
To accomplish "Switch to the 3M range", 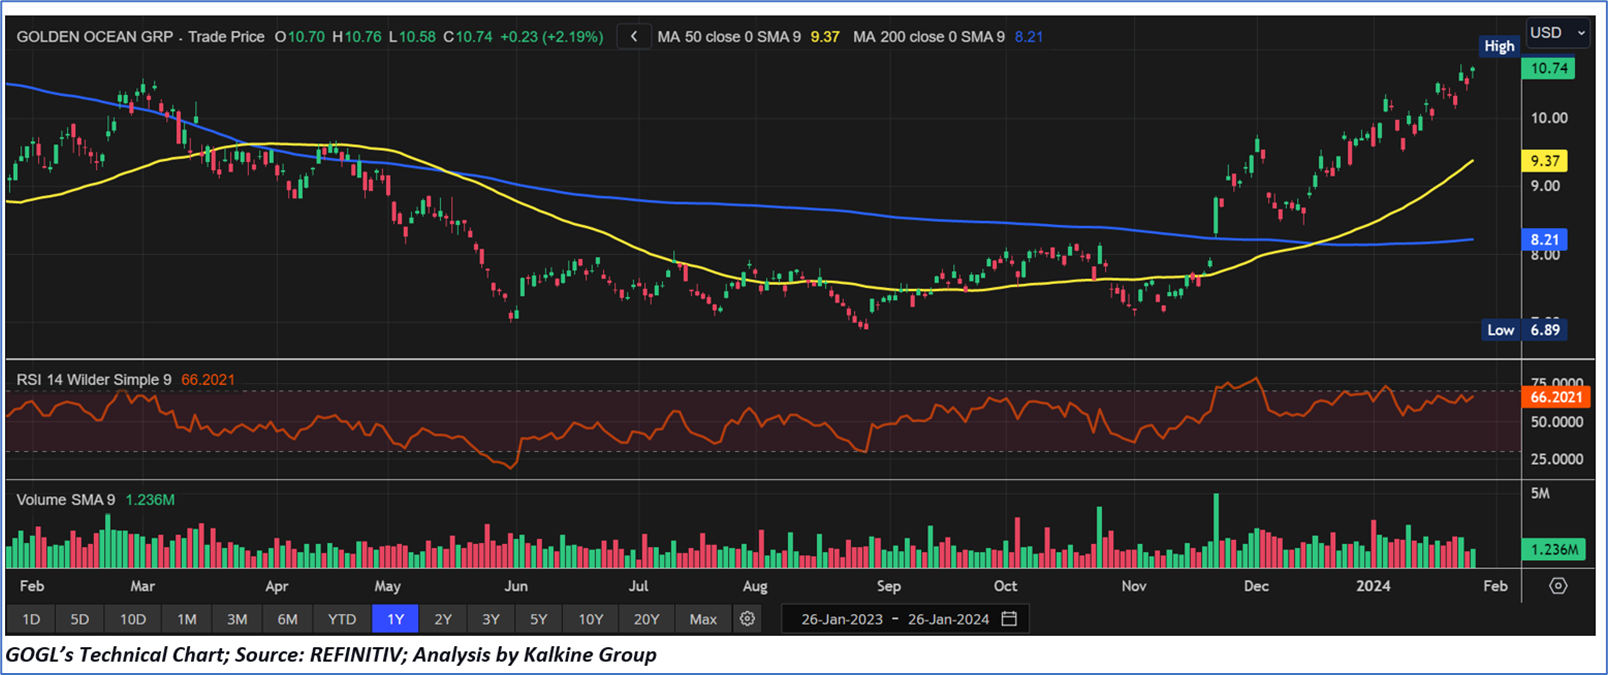I will (237, 619).
